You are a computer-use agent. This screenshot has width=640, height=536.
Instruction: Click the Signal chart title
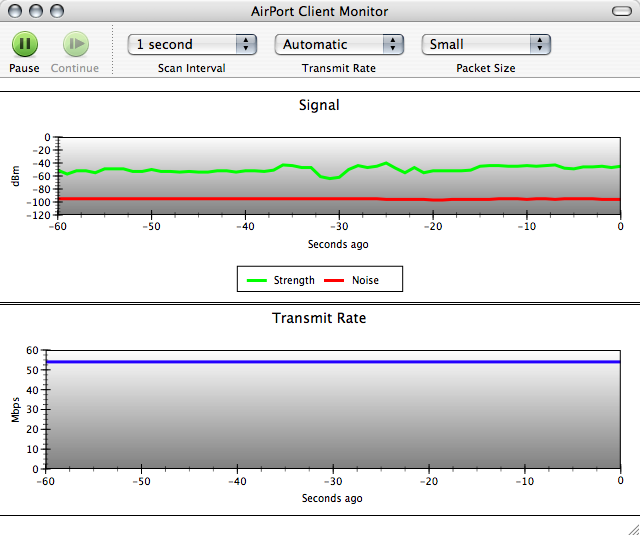click(319, 105)
